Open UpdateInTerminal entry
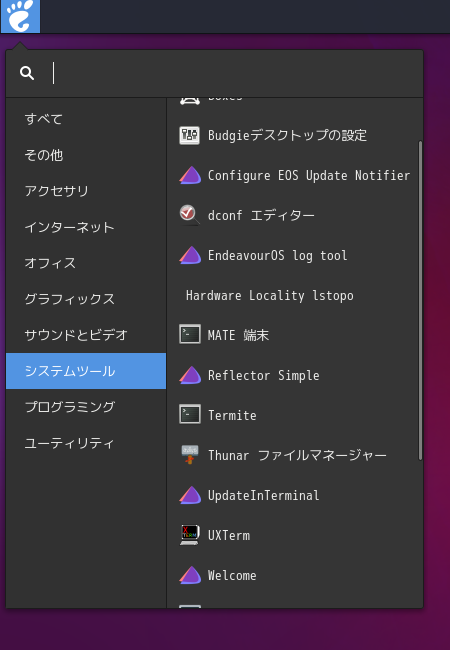 click(x=295, y=495)
